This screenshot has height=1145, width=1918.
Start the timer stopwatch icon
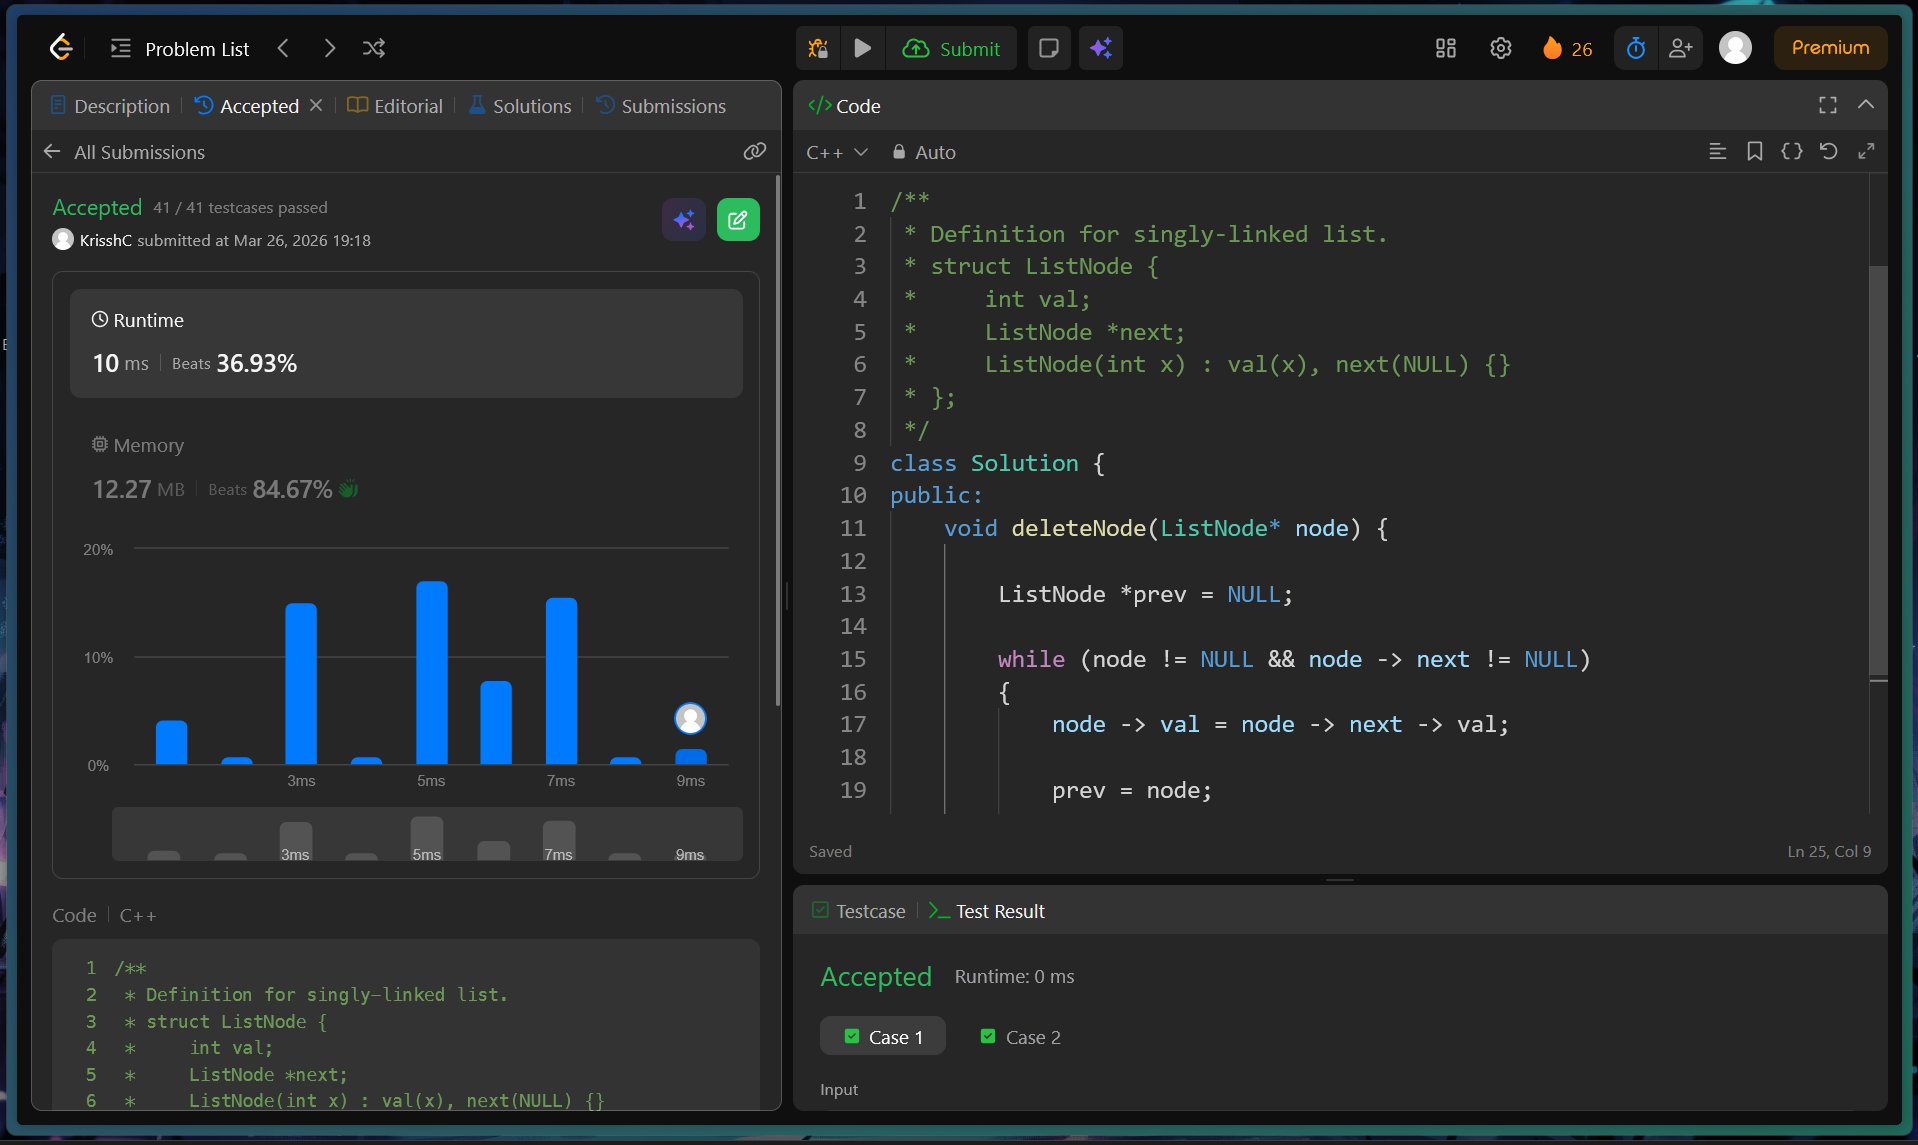[x=1635, y=48]
